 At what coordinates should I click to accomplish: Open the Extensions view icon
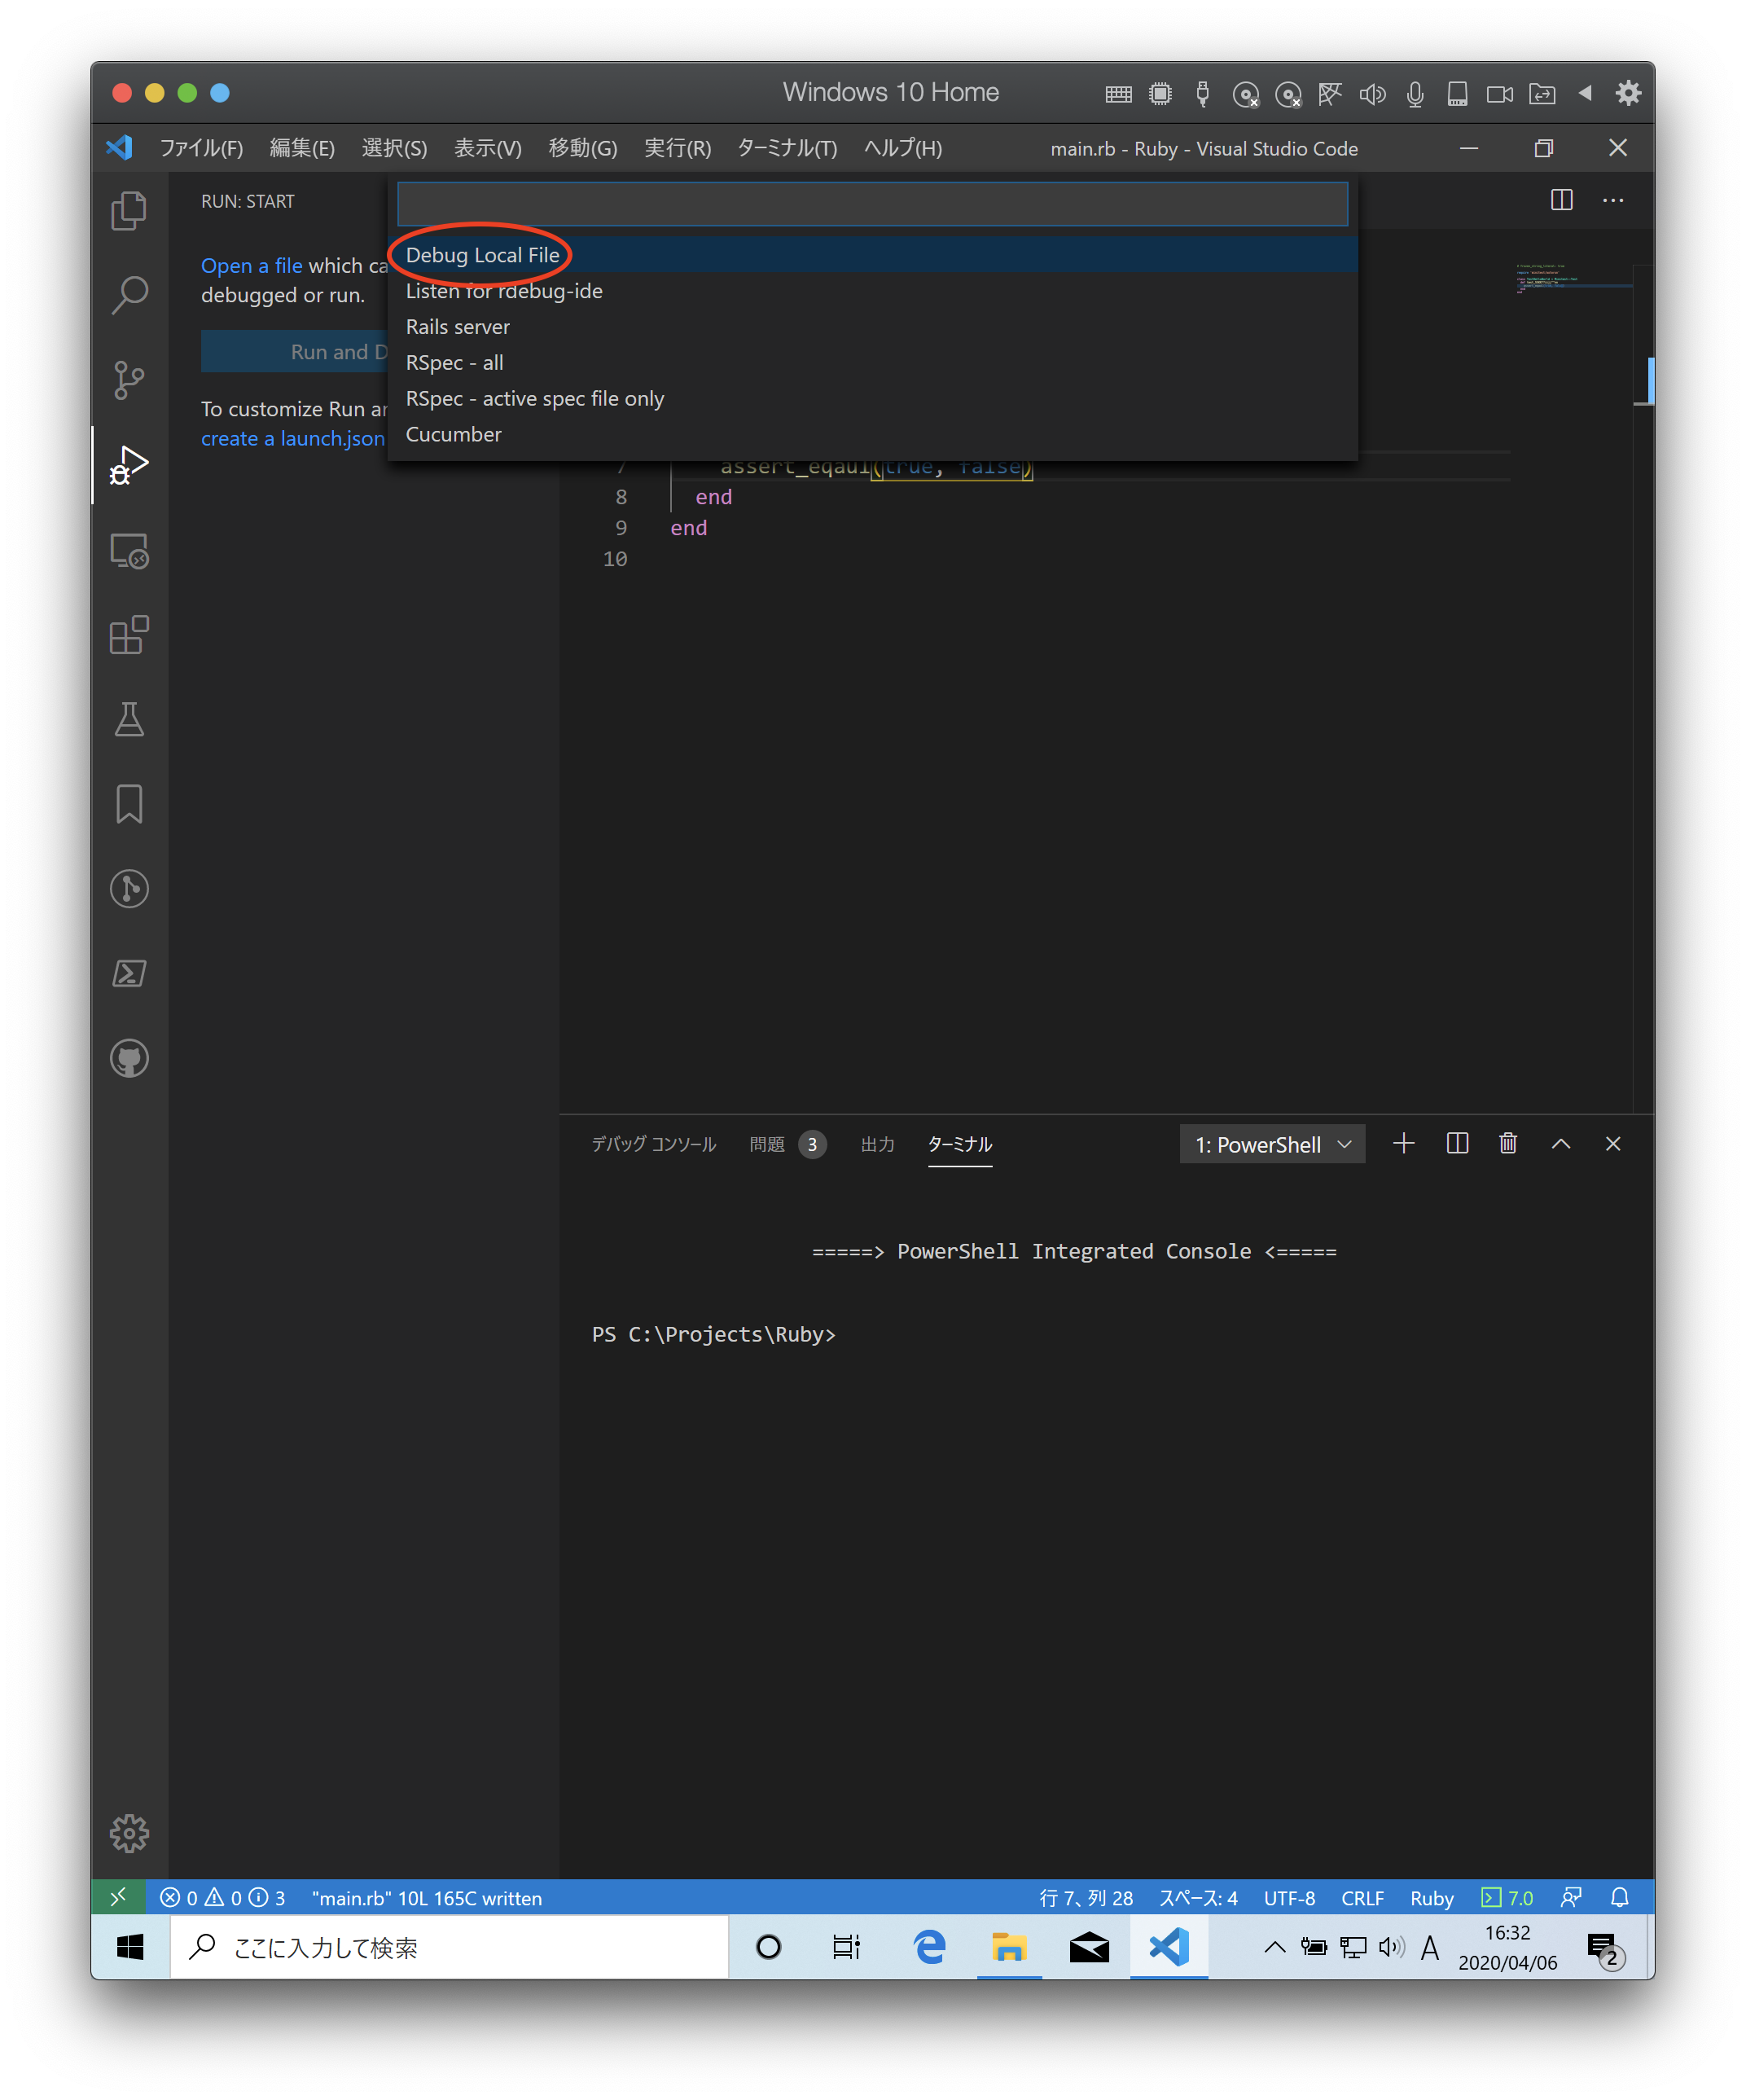tap(129, 635)
